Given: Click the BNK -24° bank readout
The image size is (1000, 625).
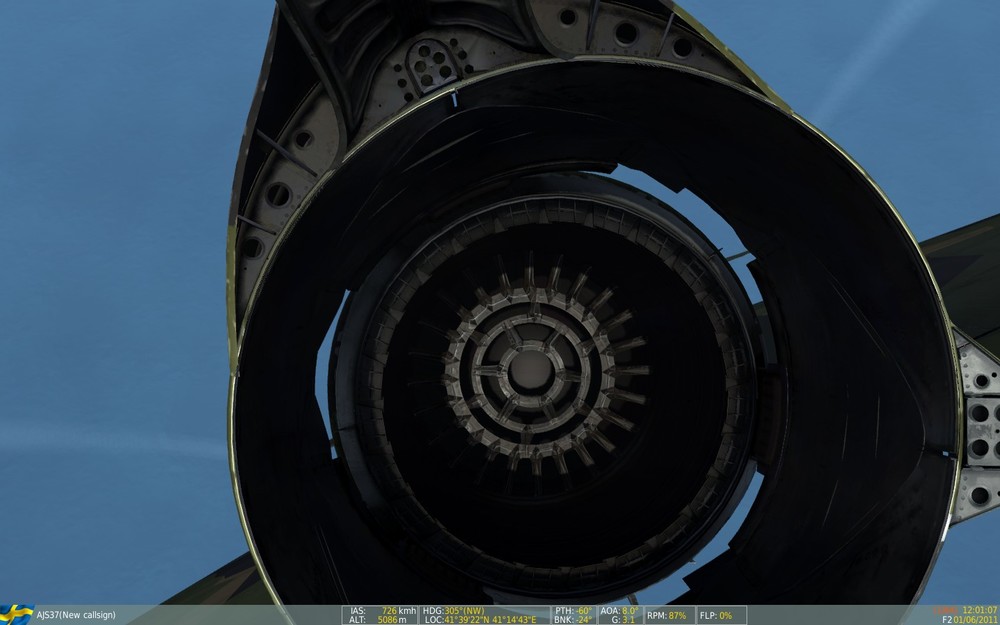Looking at the screenshot, I should [x=574, y=620].
